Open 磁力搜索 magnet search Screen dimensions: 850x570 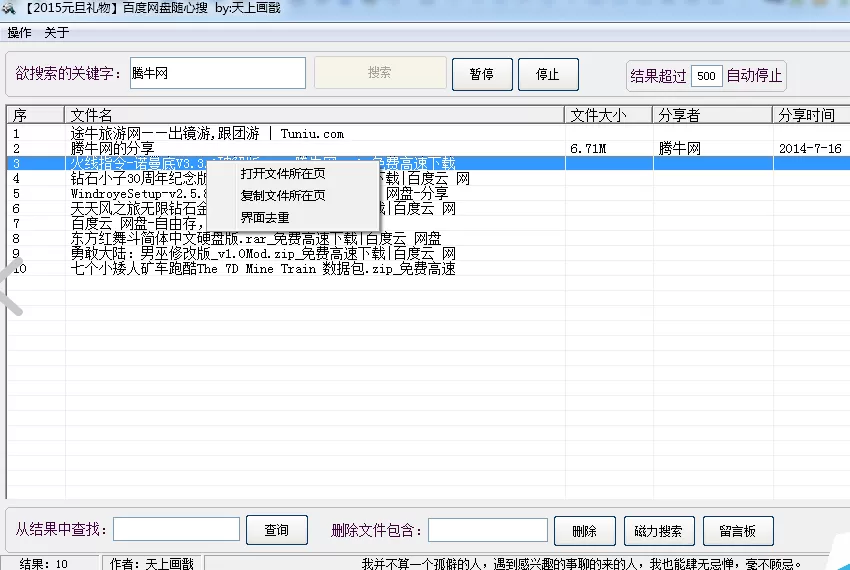[659, 531]
